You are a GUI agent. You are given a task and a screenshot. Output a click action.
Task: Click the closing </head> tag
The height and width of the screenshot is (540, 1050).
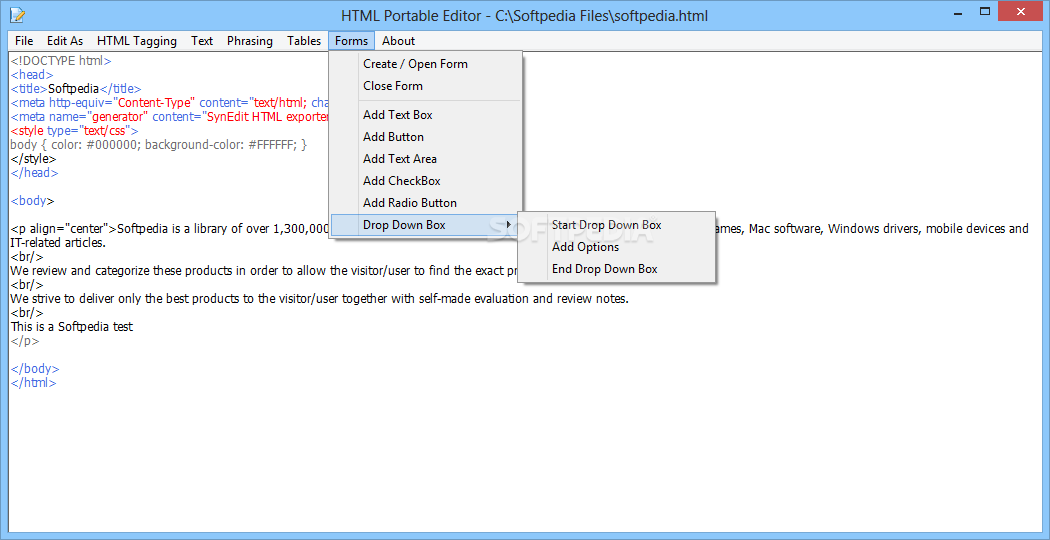[34, 173]
